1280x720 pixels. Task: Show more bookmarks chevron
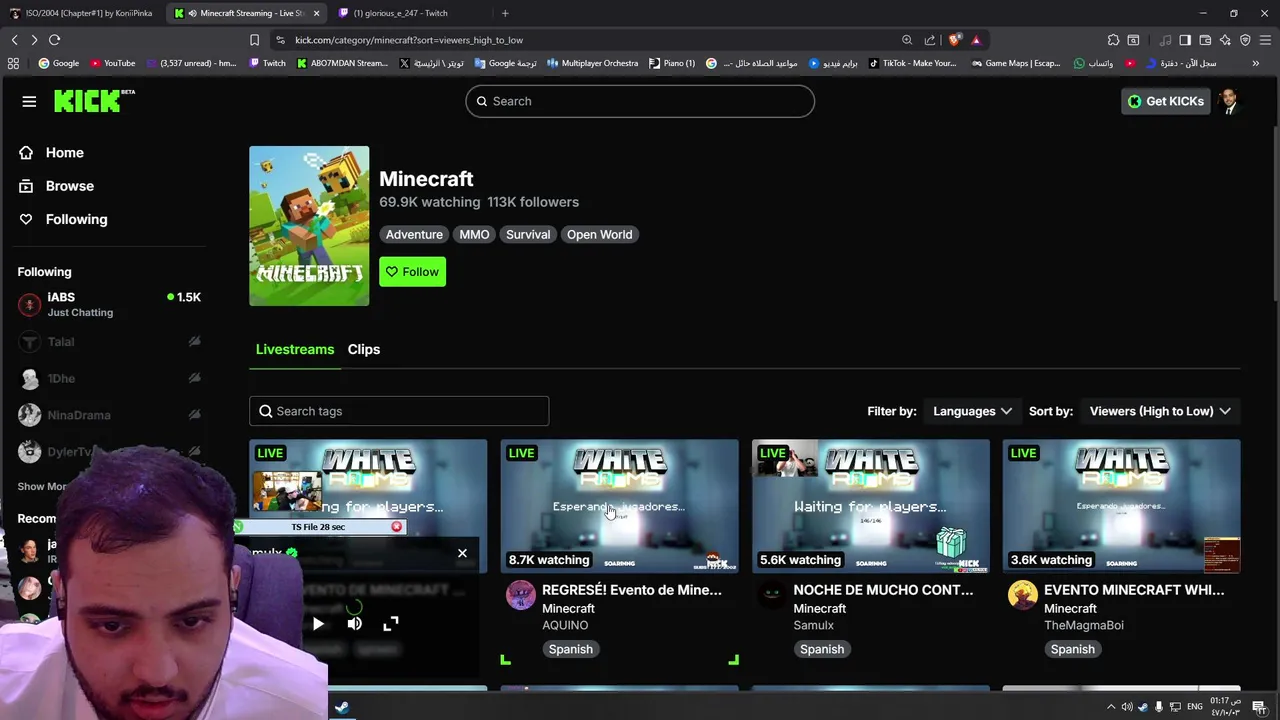tap(1256, 63)
